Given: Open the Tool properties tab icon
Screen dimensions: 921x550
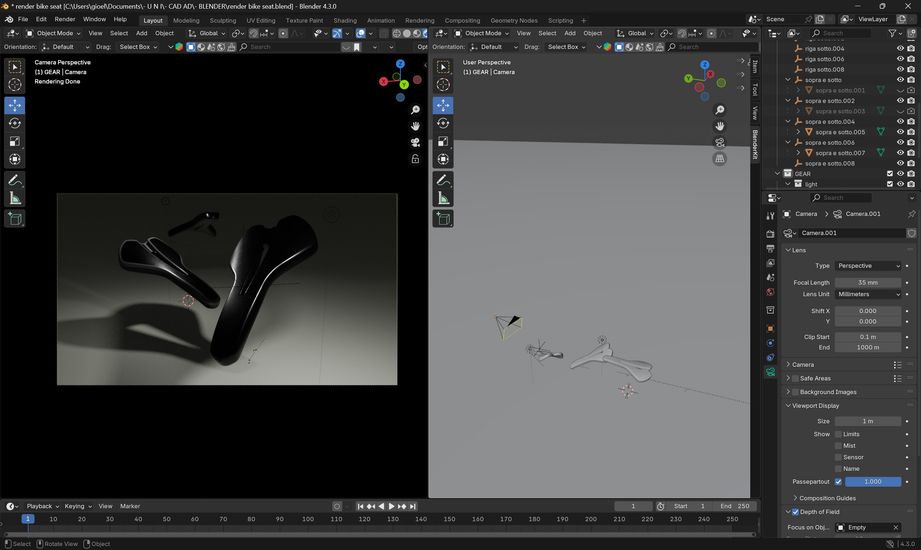Looking at the screenshot, I should pyautogui.click(x=770, y=216).
